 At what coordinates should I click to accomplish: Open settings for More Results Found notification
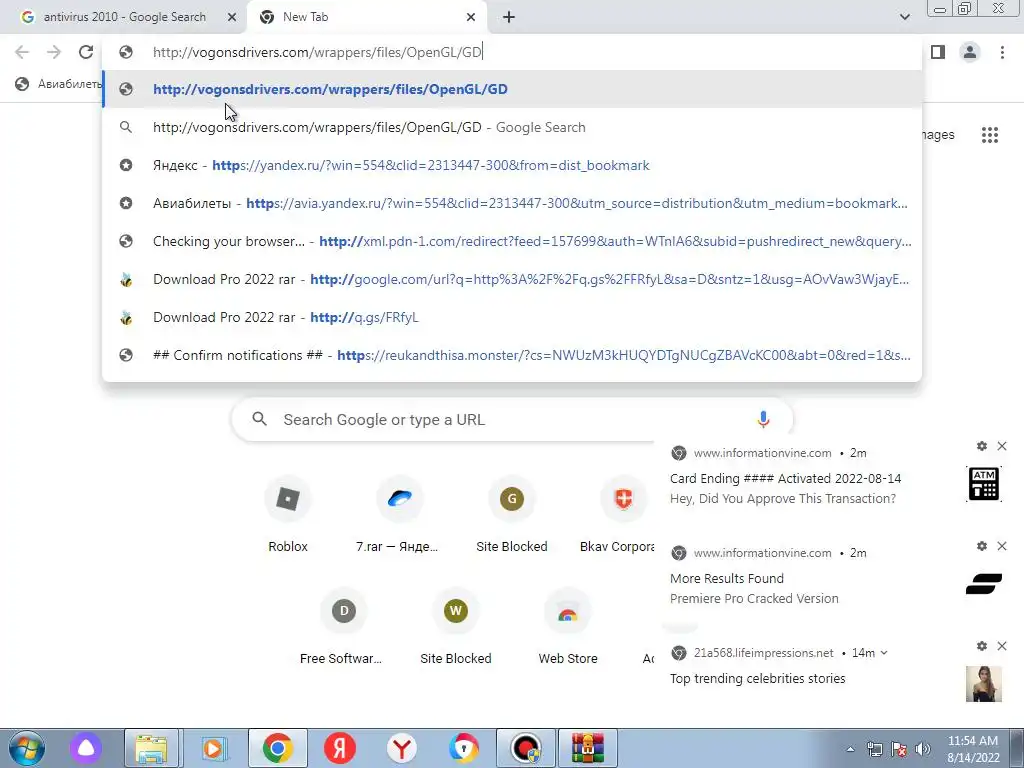(982, 546)
